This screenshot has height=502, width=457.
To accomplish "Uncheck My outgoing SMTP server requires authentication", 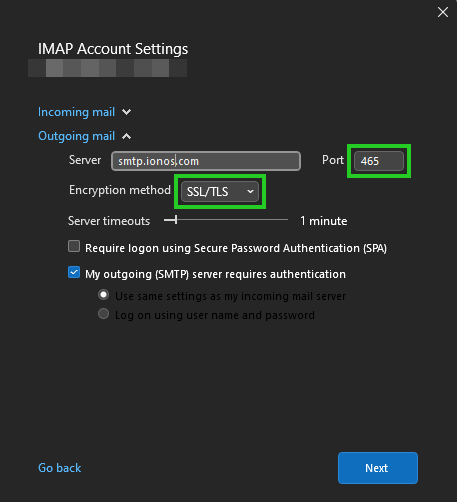I will point(74,272).
